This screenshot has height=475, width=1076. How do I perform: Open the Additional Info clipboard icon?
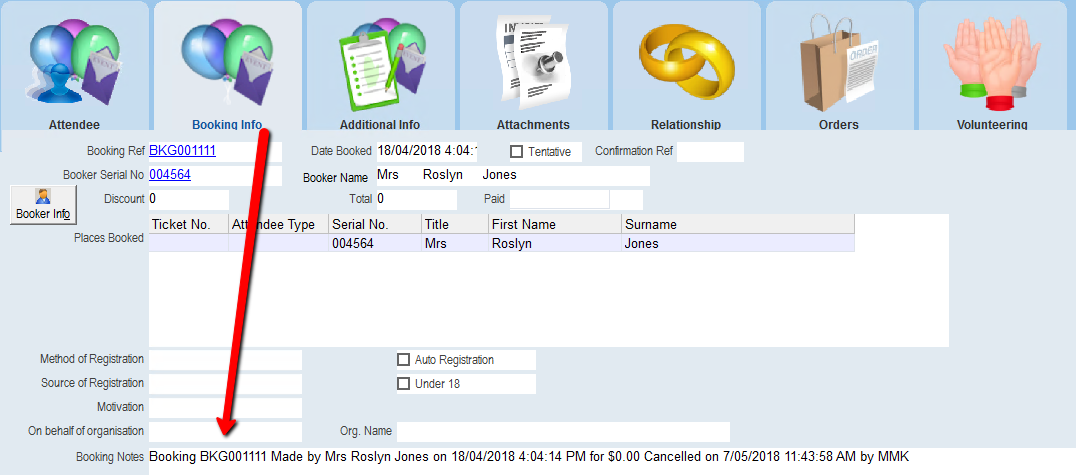(x=380, y=60)
